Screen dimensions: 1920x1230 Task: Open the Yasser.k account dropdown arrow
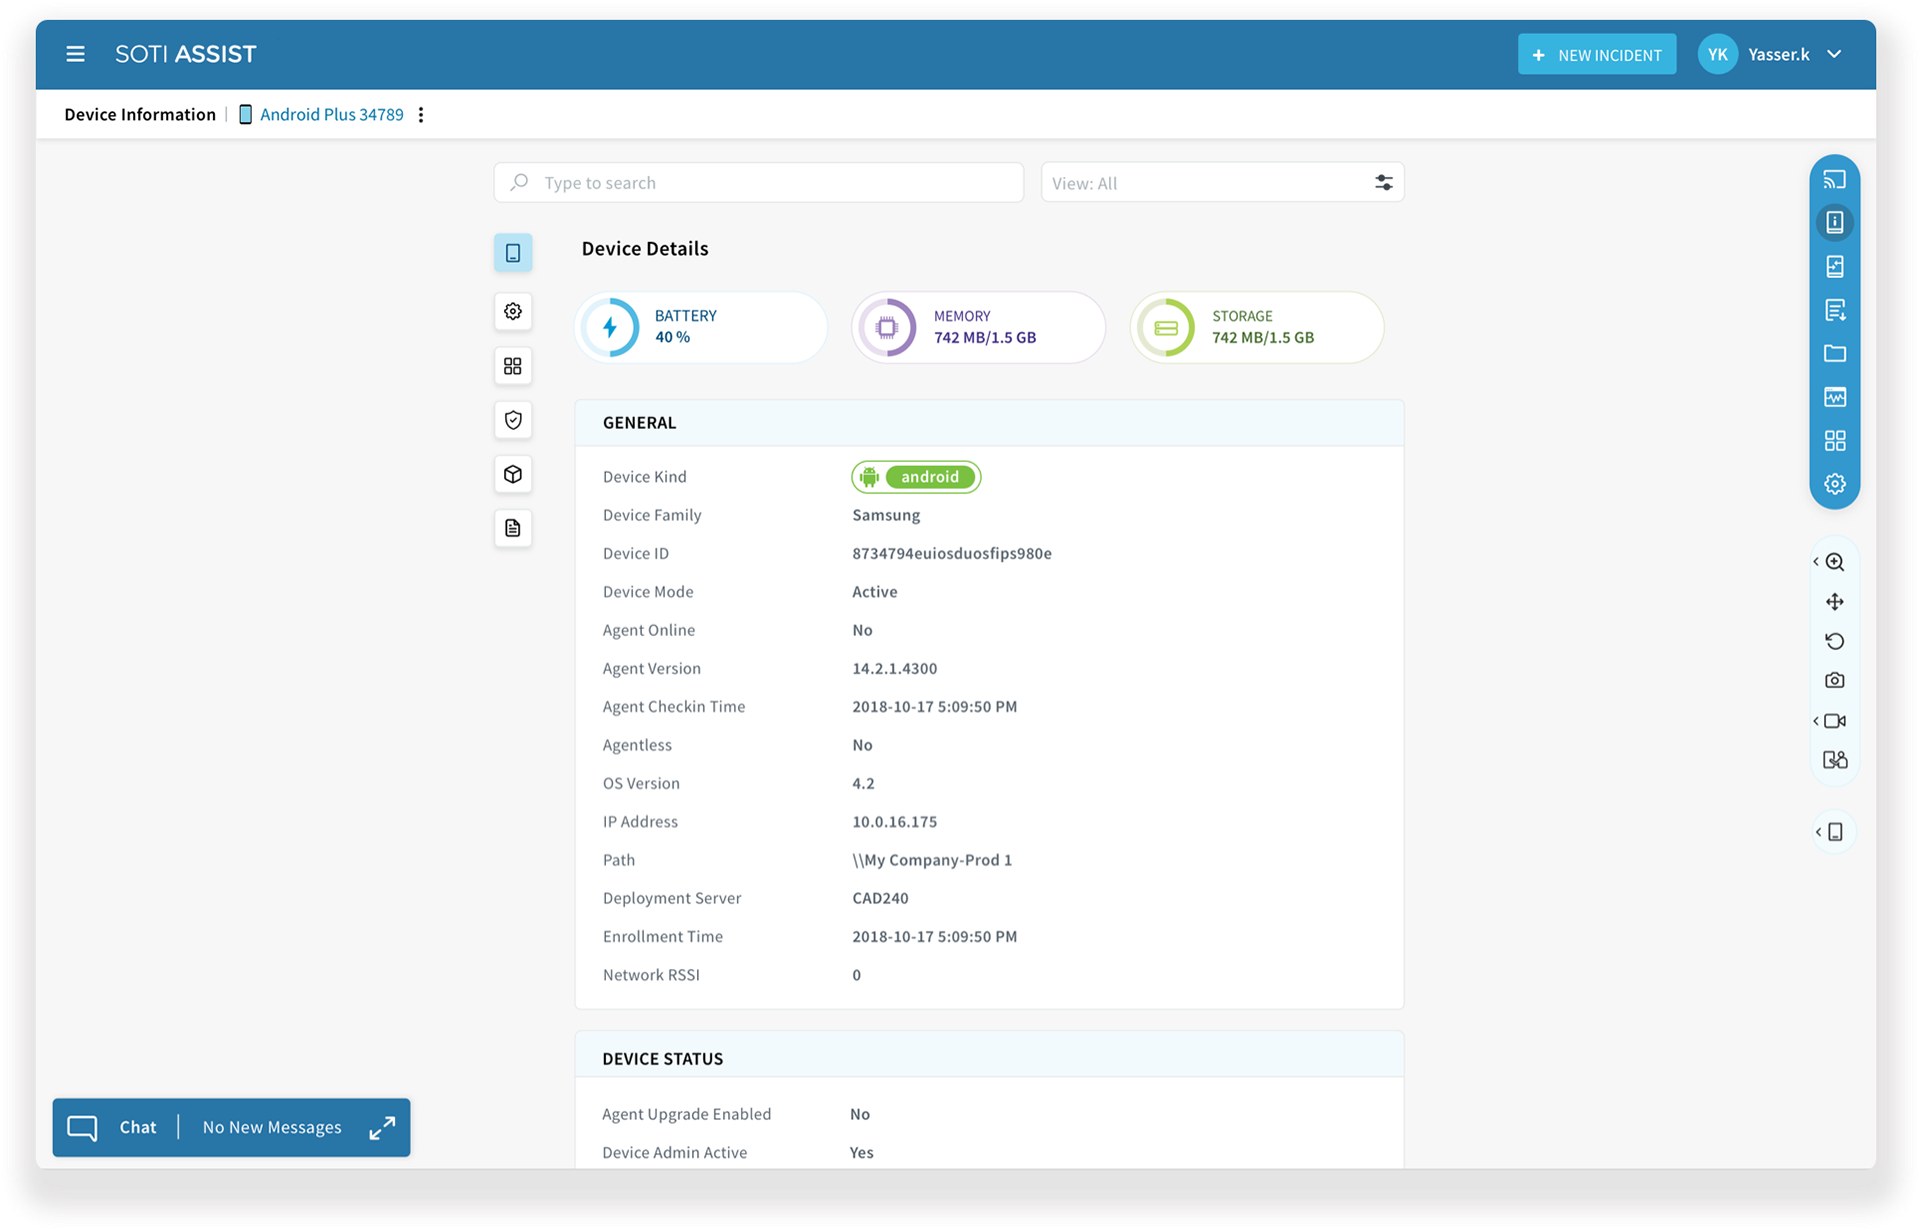coord(1834,54)
